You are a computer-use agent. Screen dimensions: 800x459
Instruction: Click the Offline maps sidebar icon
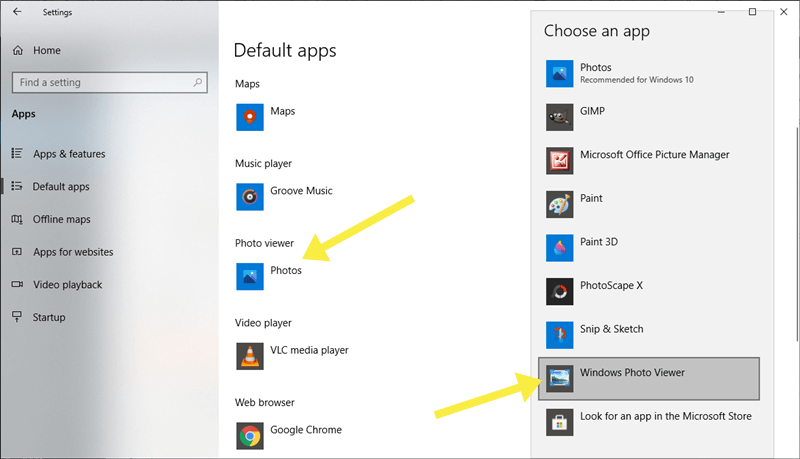[x=17, y=219]
